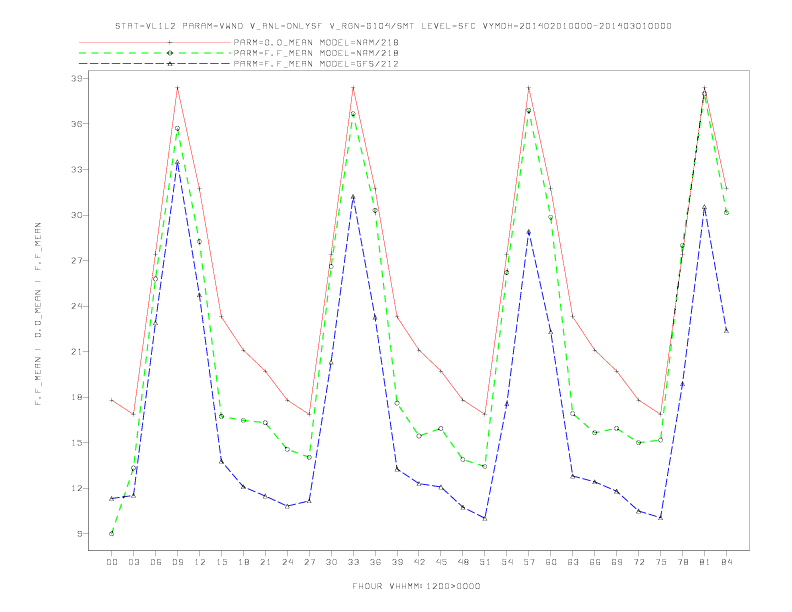Click the x-axis title FHOUR VHHMM
Viewport: 792px width, 612px height.
(416, 586)
